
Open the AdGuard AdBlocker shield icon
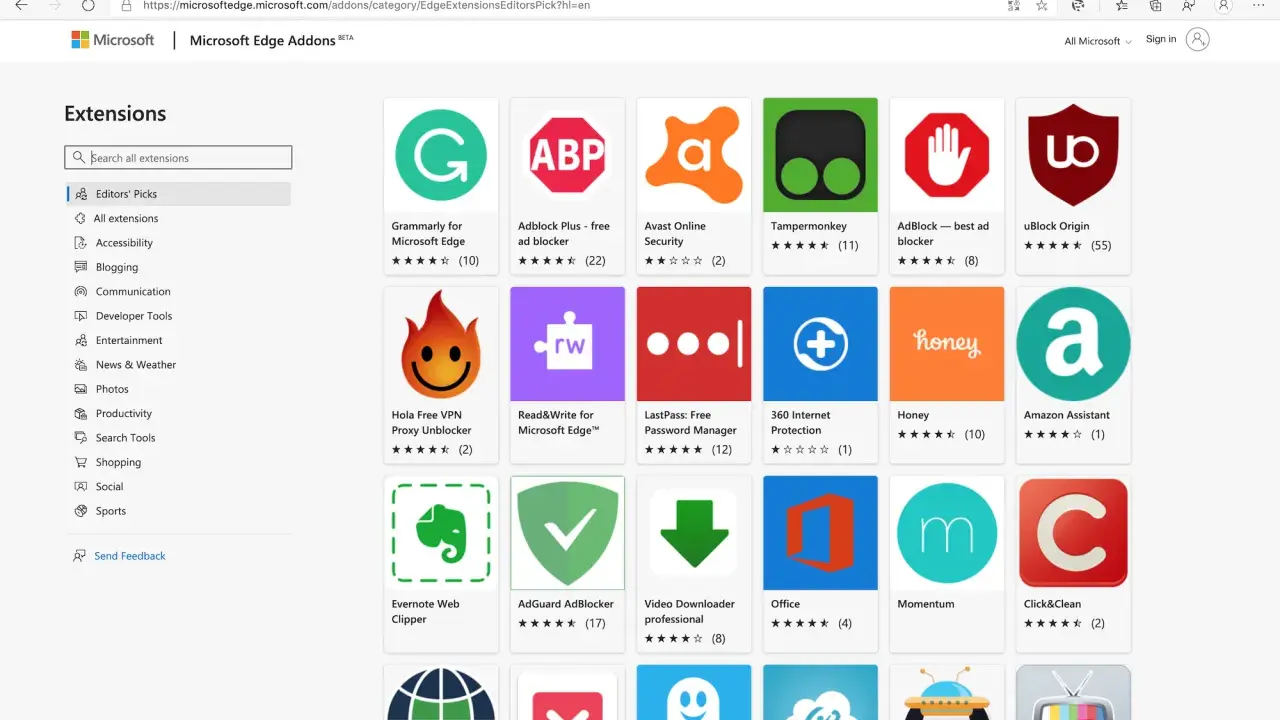click(567, 533)
